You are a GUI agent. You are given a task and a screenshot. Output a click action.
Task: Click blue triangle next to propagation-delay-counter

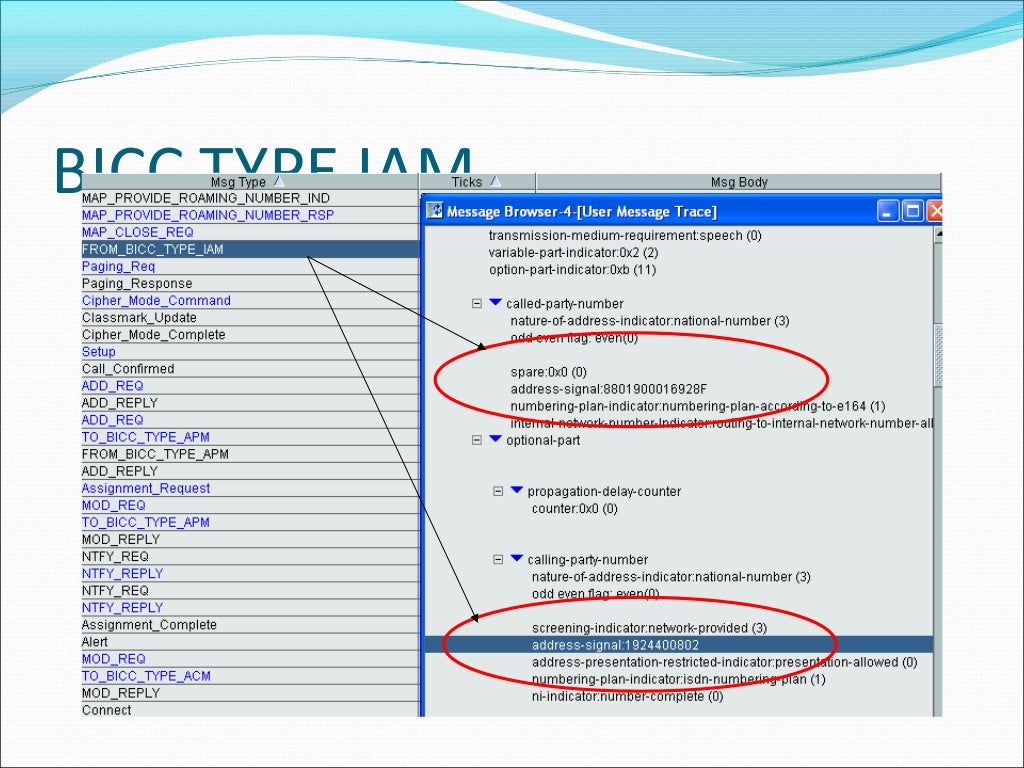tap(517, 490)
